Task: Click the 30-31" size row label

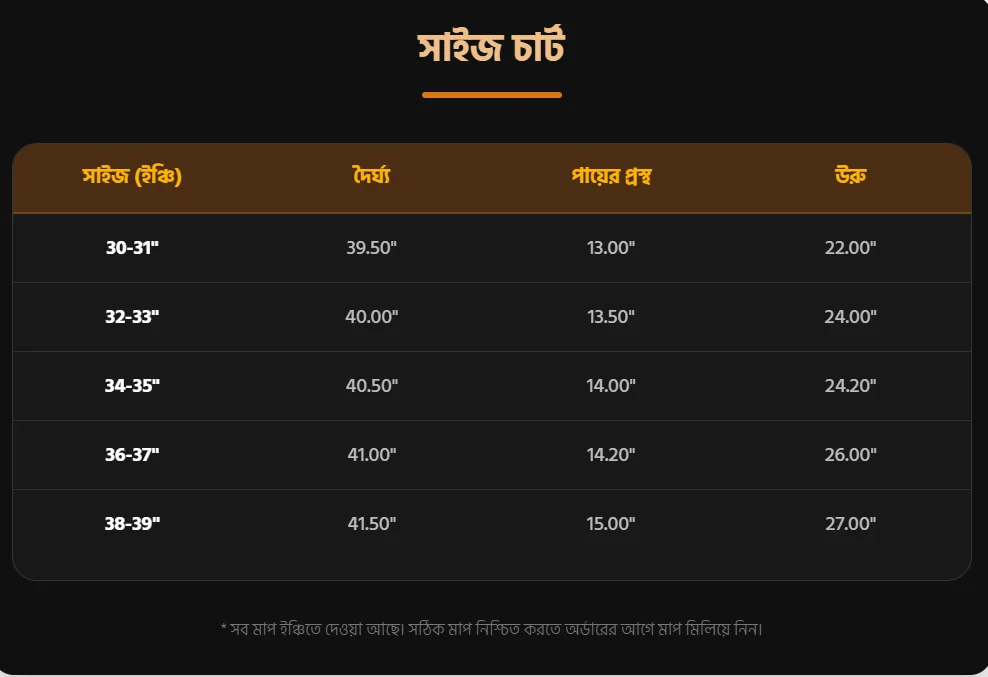Action: point(132,248)
